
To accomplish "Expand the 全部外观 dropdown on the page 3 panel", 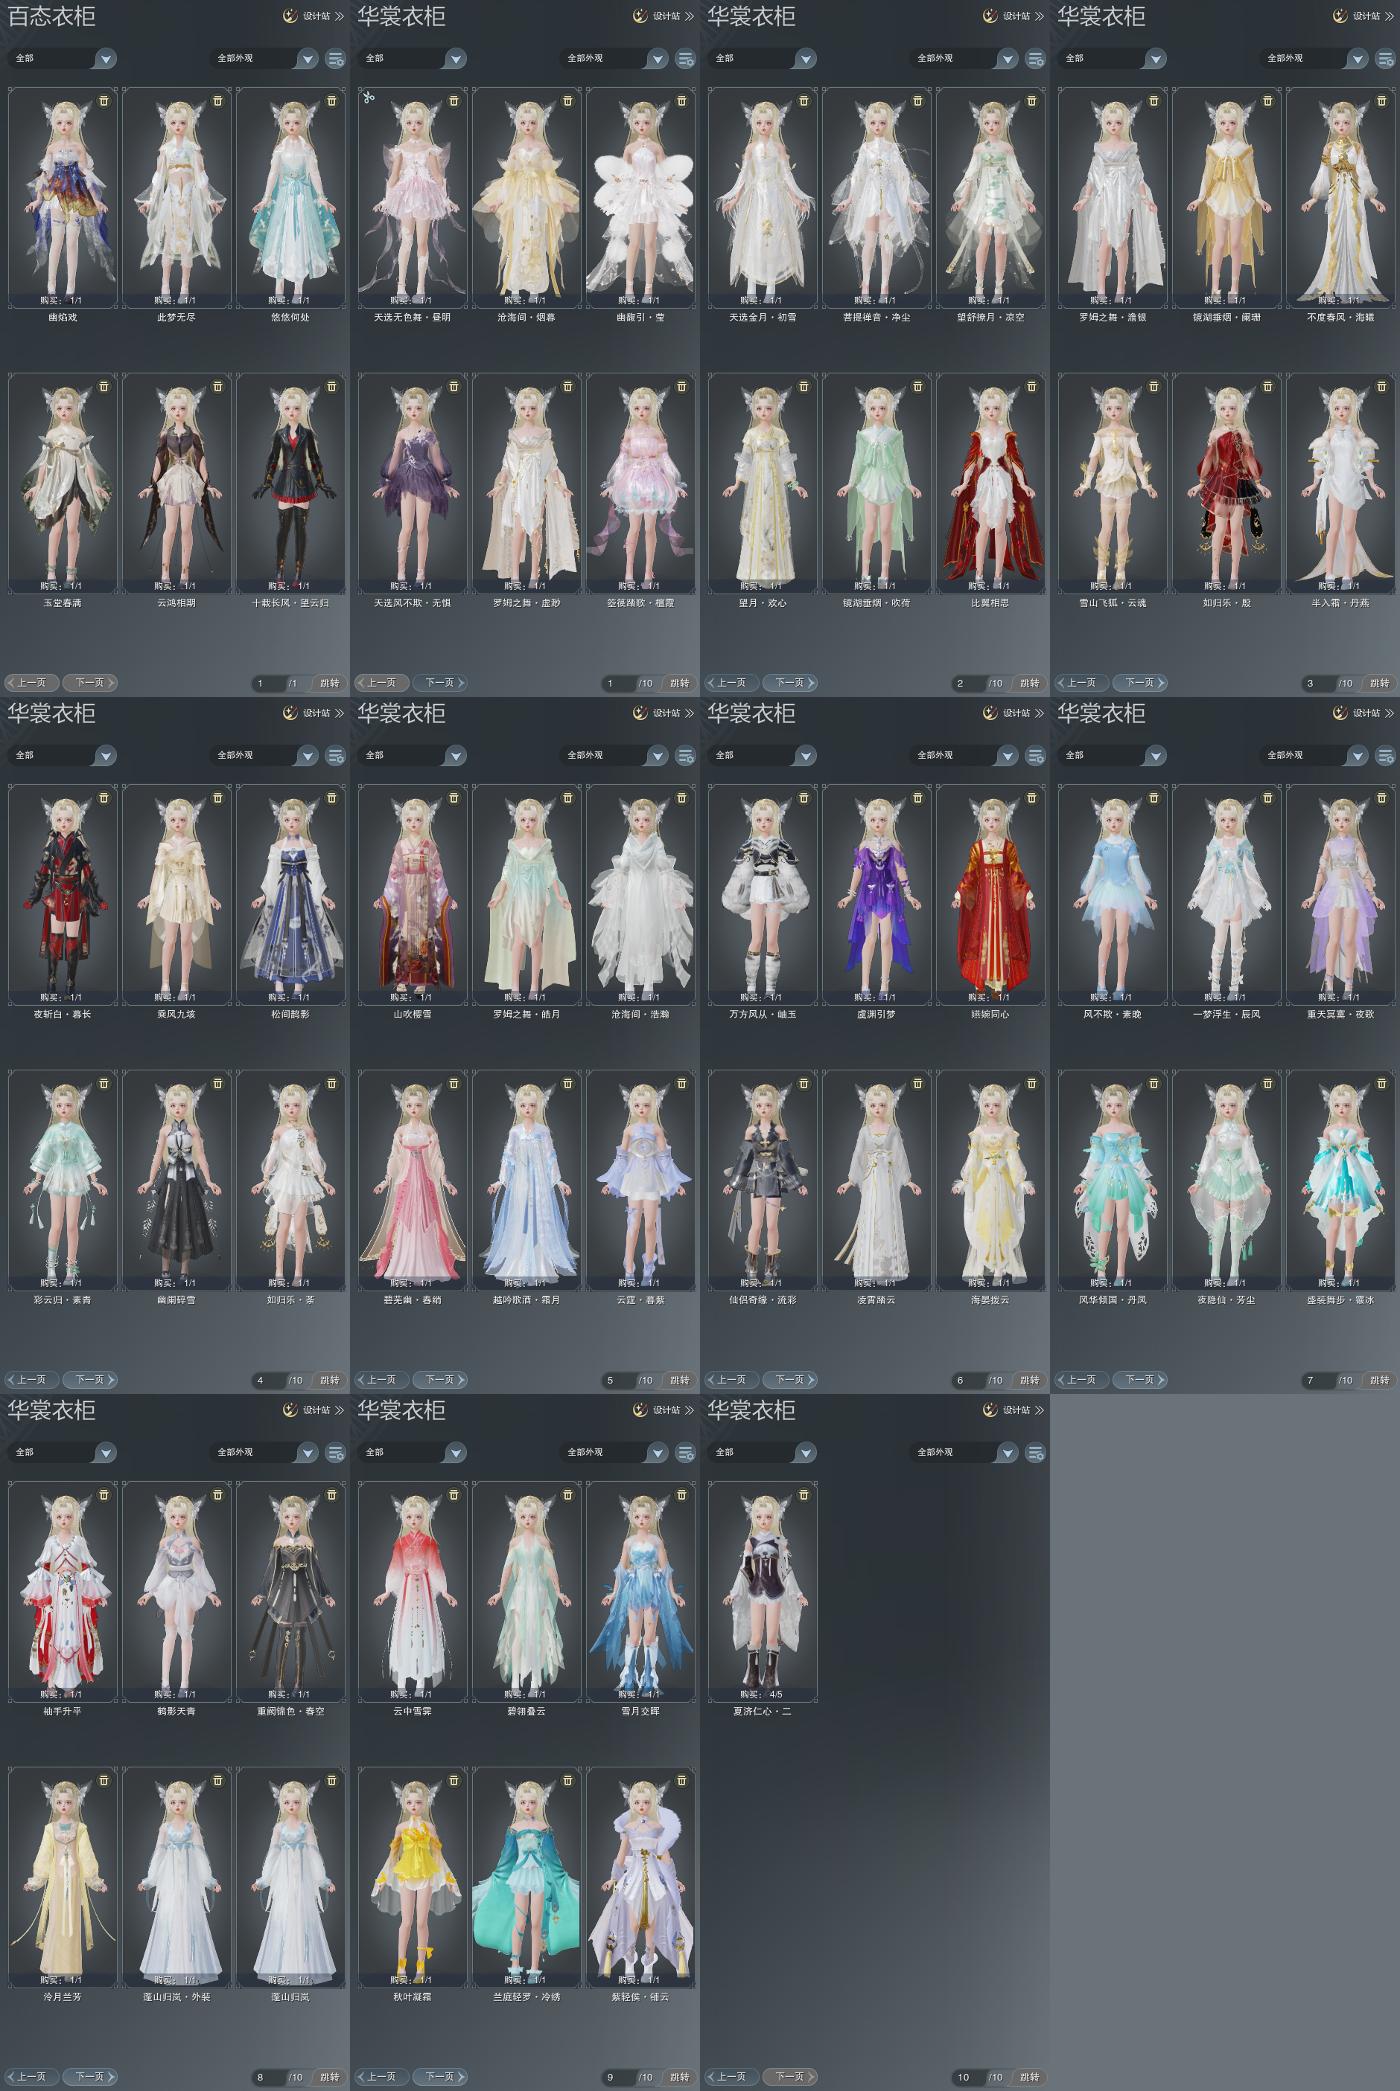I will (x=1314, y=59).
